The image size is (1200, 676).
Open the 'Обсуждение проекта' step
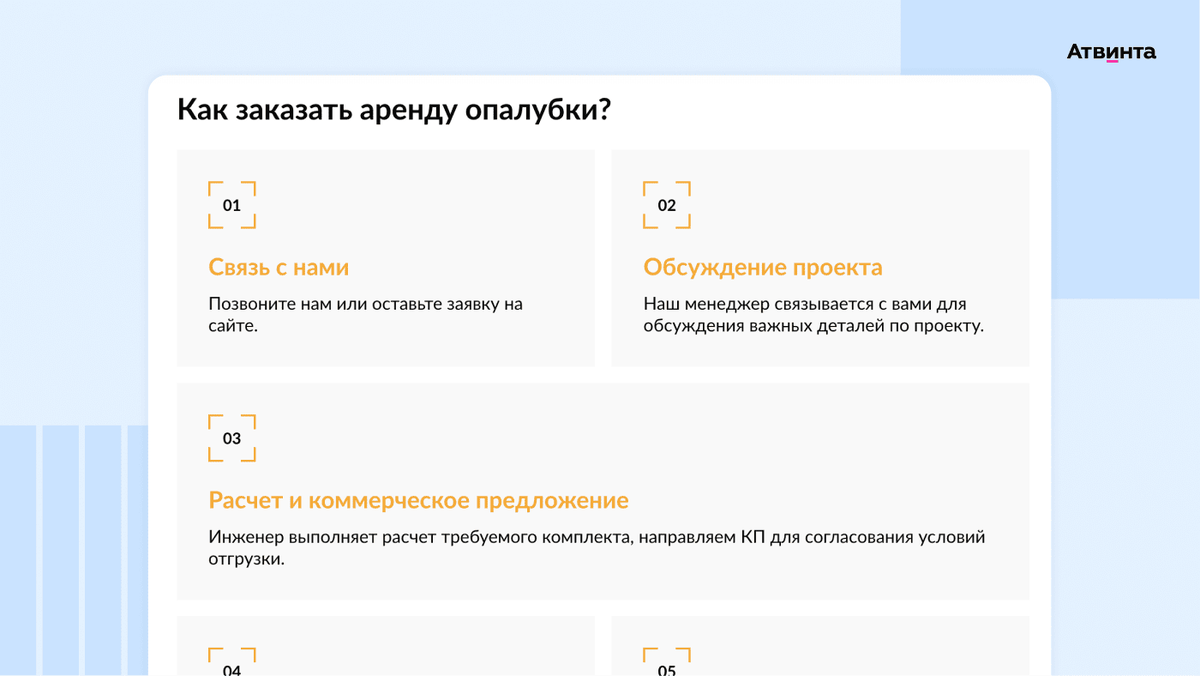762,267
